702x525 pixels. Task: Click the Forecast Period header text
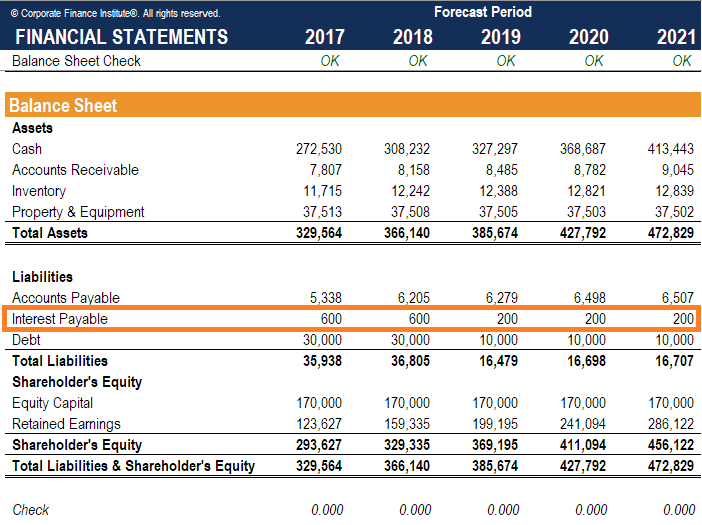point(483,12)
